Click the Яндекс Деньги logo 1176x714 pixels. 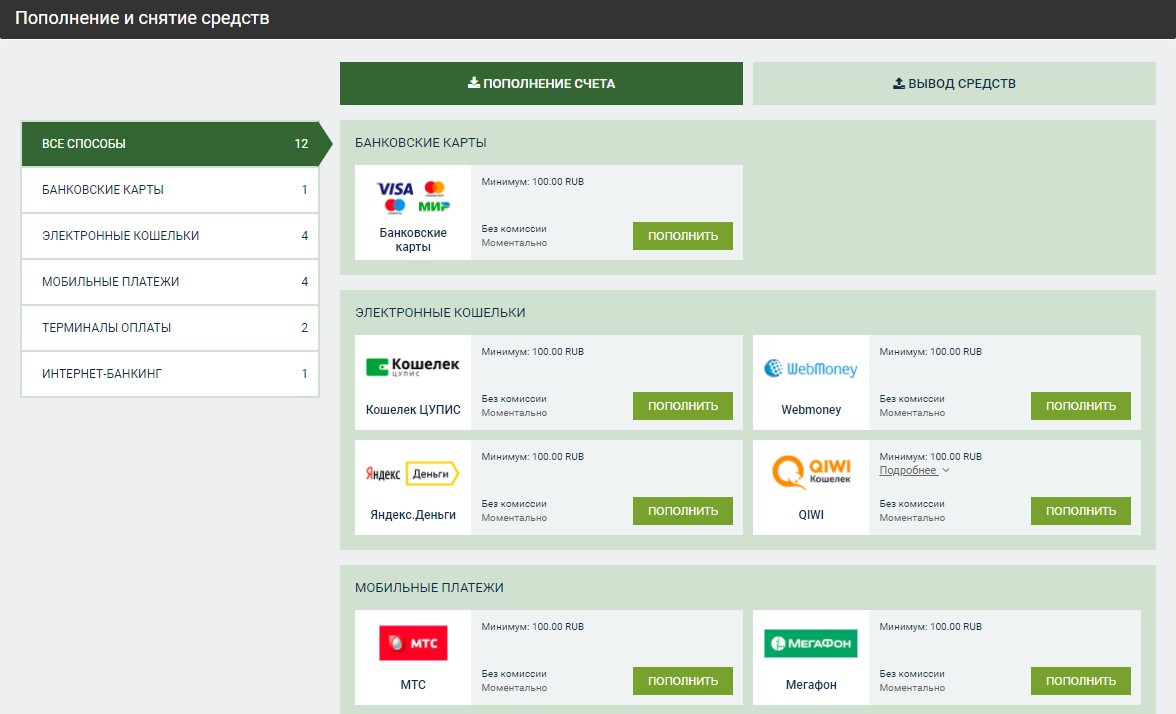click(x=412, y=473)
